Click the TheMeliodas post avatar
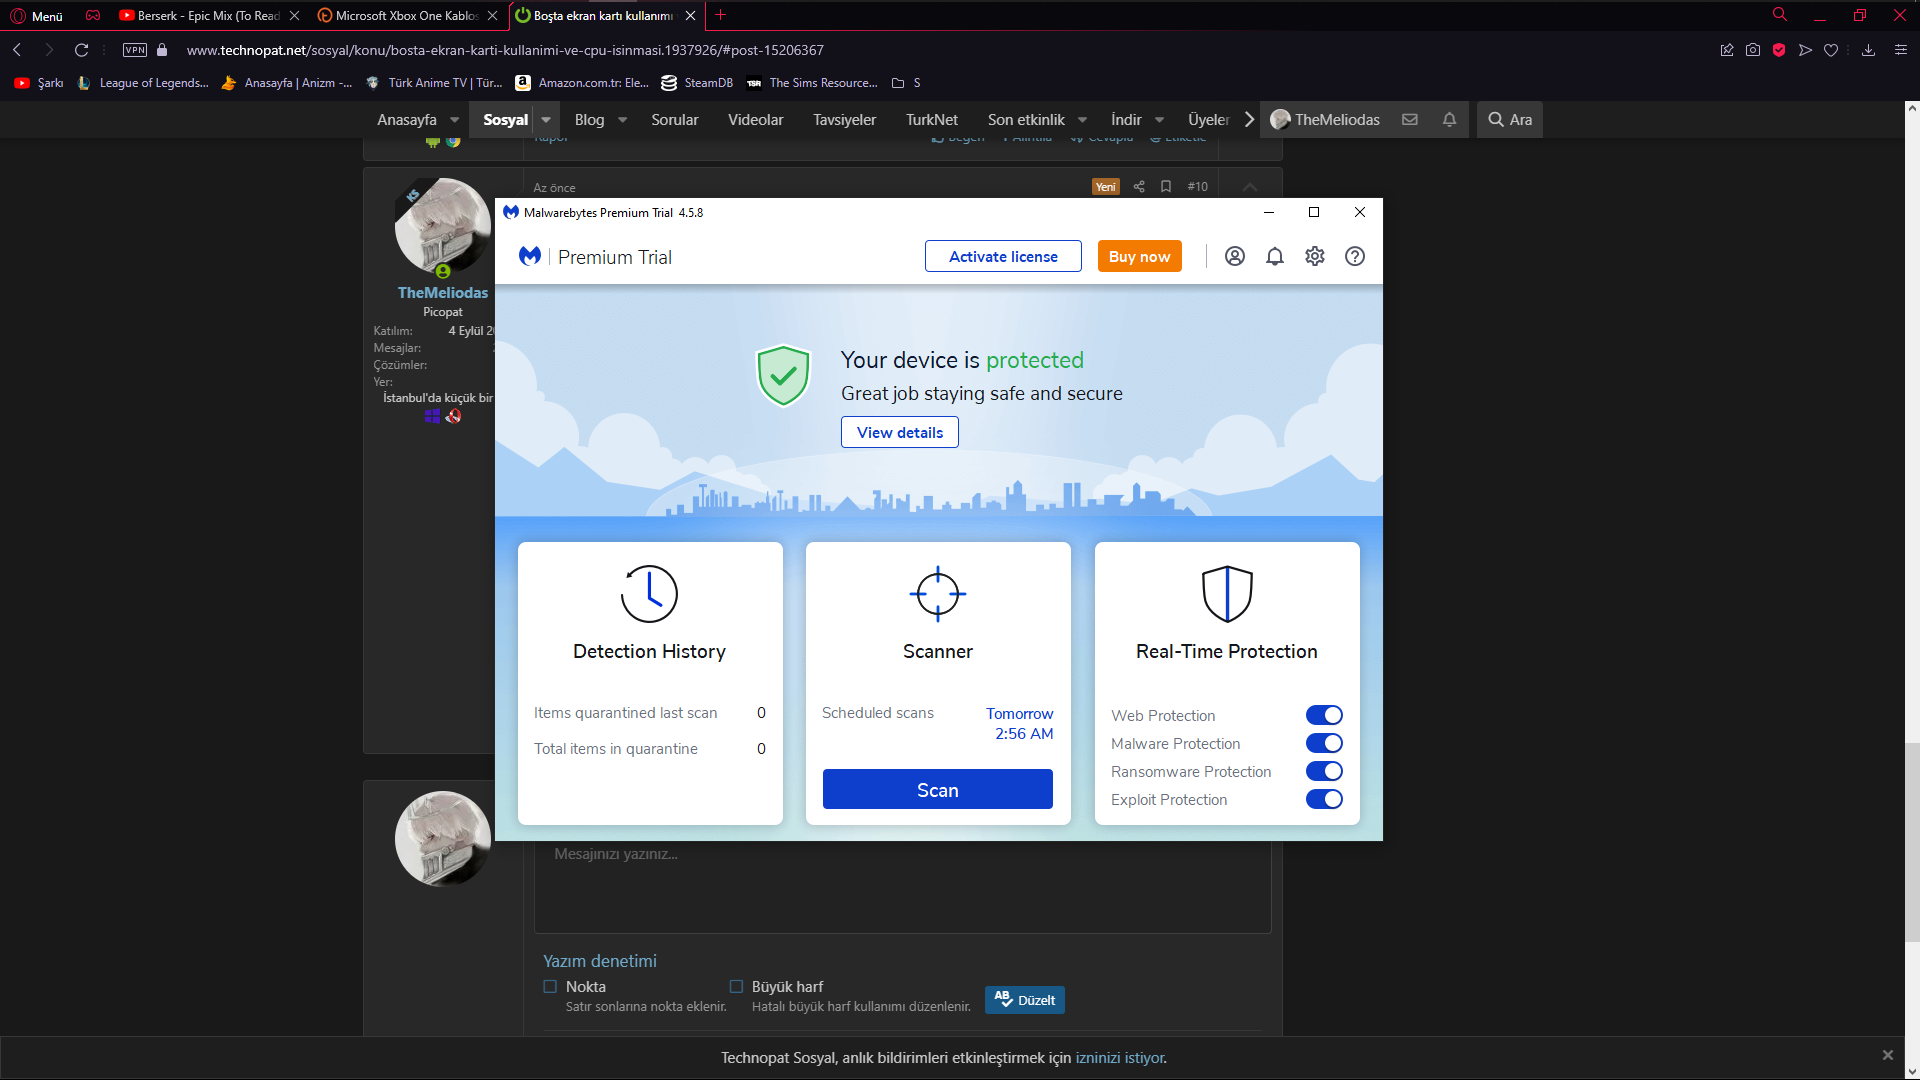Screen dimensions: 1920x1080 [443, 228]
